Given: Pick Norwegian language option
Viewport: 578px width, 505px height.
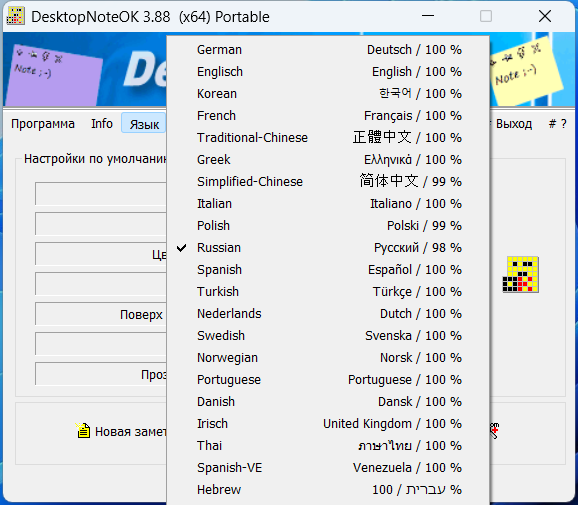Looking at the screenshot, I should click(328, 358).
